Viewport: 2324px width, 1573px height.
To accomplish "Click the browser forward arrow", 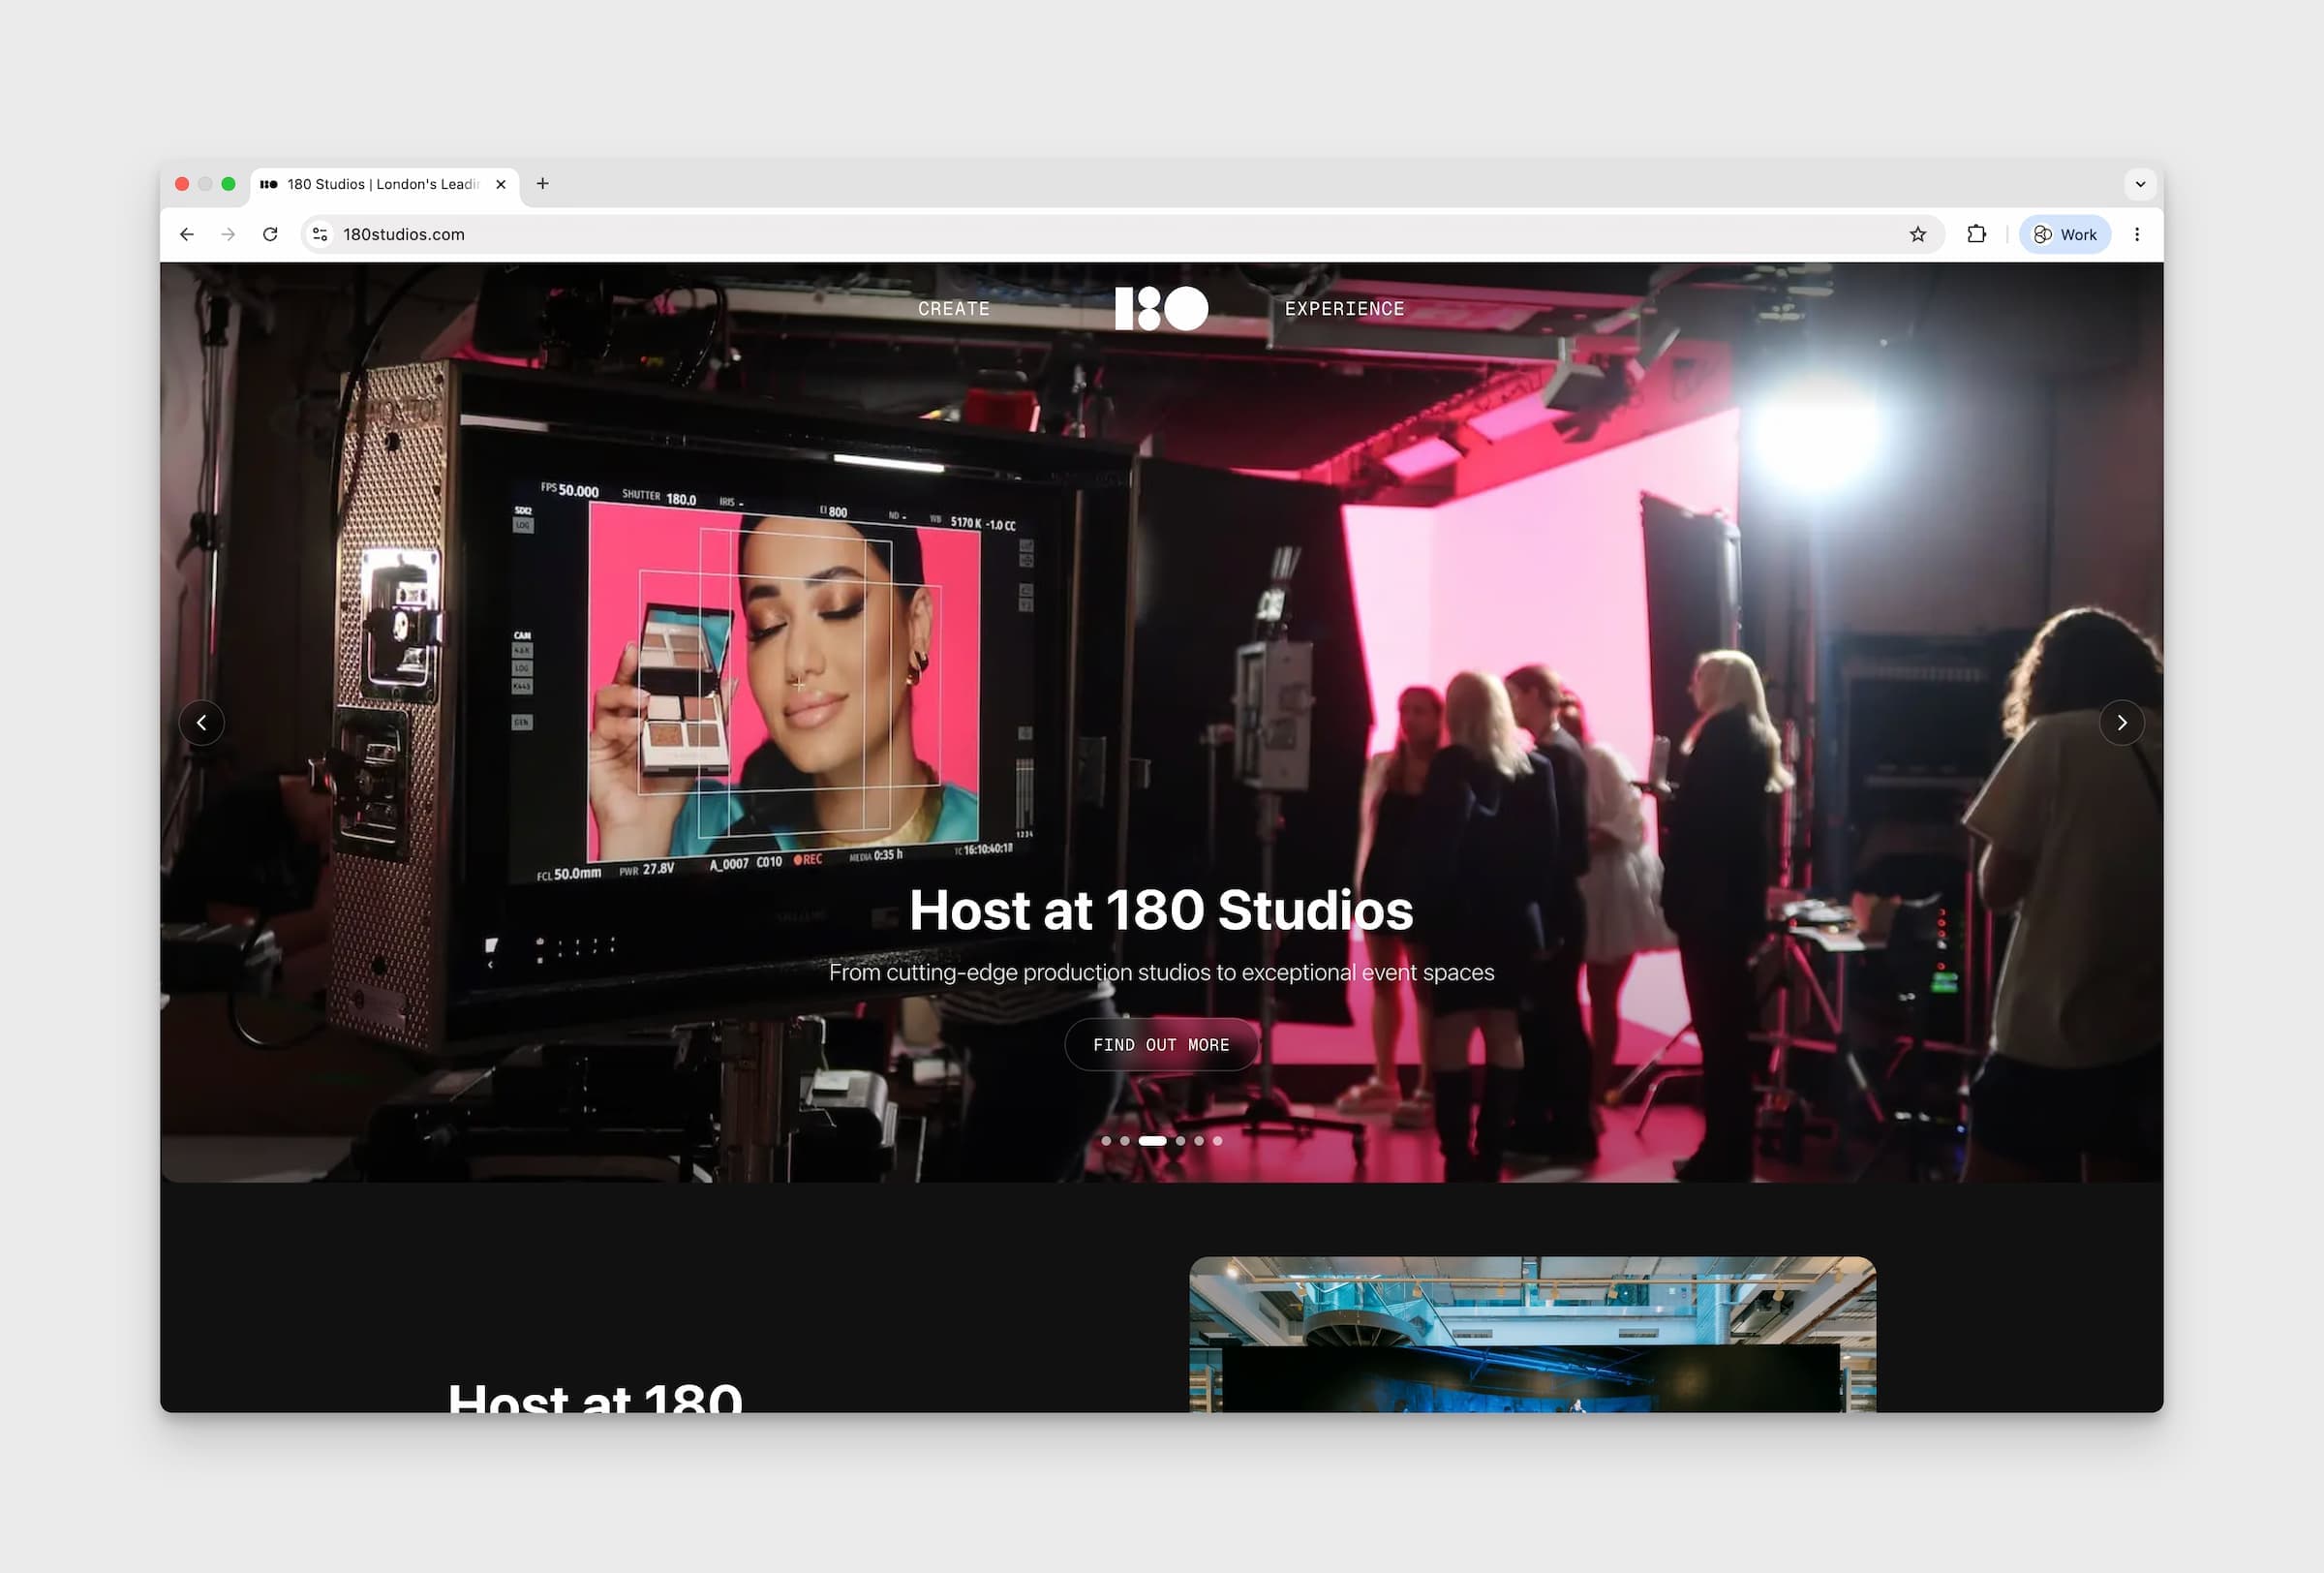I will [228, 234].
